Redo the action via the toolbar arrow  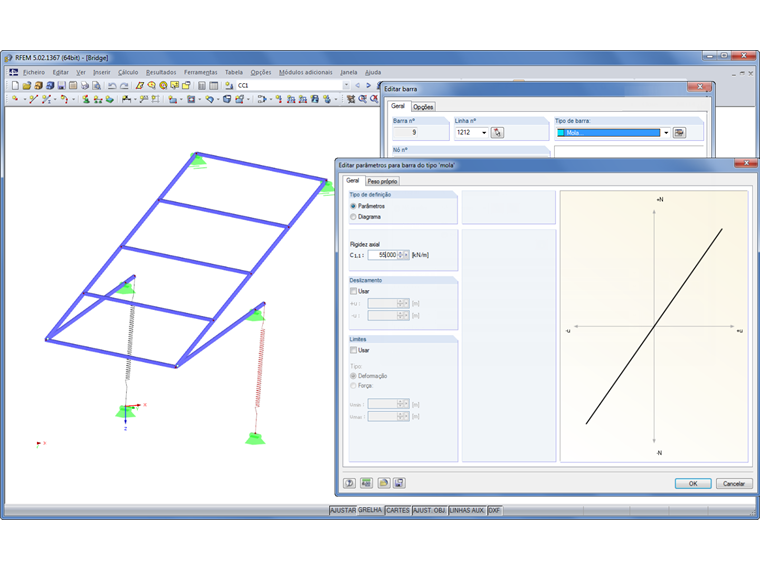(x=124, y=86)
